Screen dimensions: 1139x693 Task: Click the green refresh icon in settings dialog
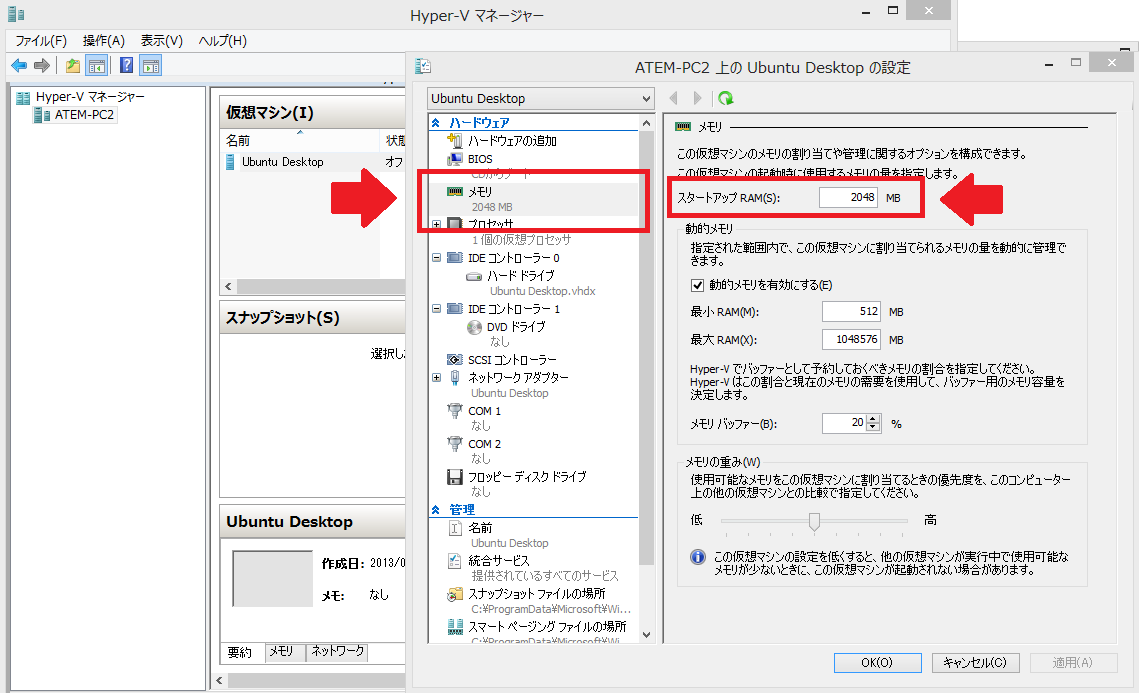pyautogui.click(x=726, y=98)
